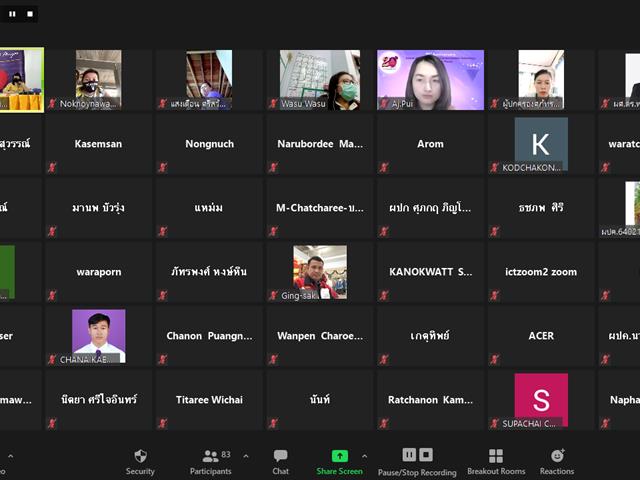Select the Wasu Wasu video thumbnail
Viewport: 640px width, 480px height.
pyautogui.click(x=320, y=80)
